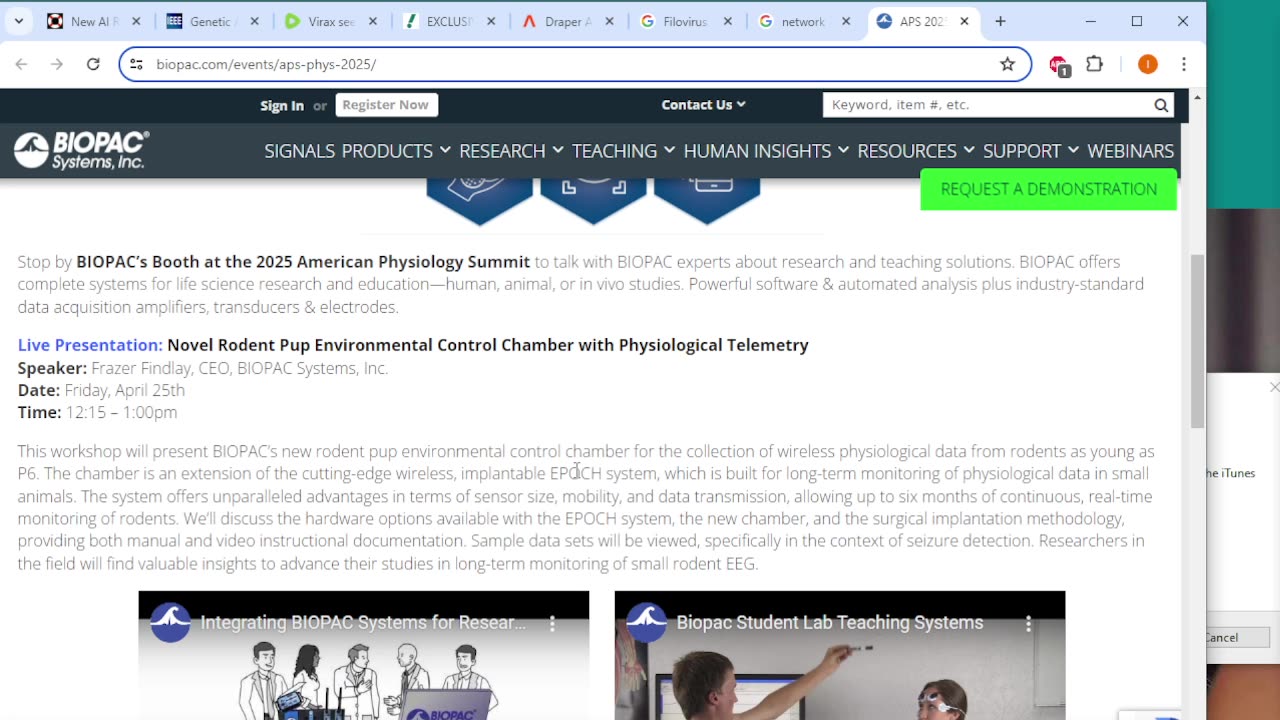The height and width of the screenshot is (720, 1280).
Task: Close the Filovirus tab
Action: pos(728,21)
